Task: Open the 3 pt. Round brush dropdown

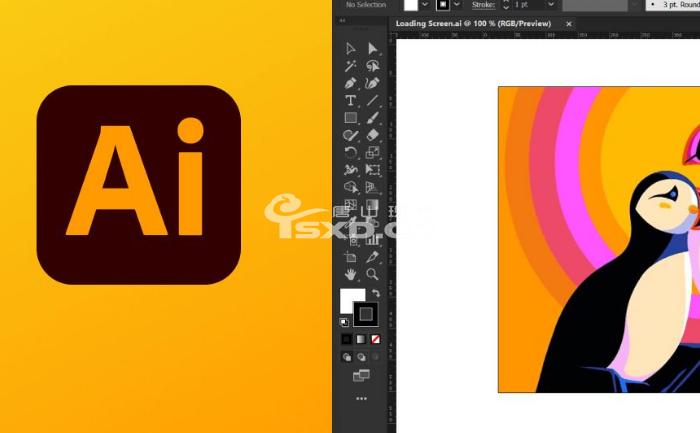Action: [x=673, y=4]
